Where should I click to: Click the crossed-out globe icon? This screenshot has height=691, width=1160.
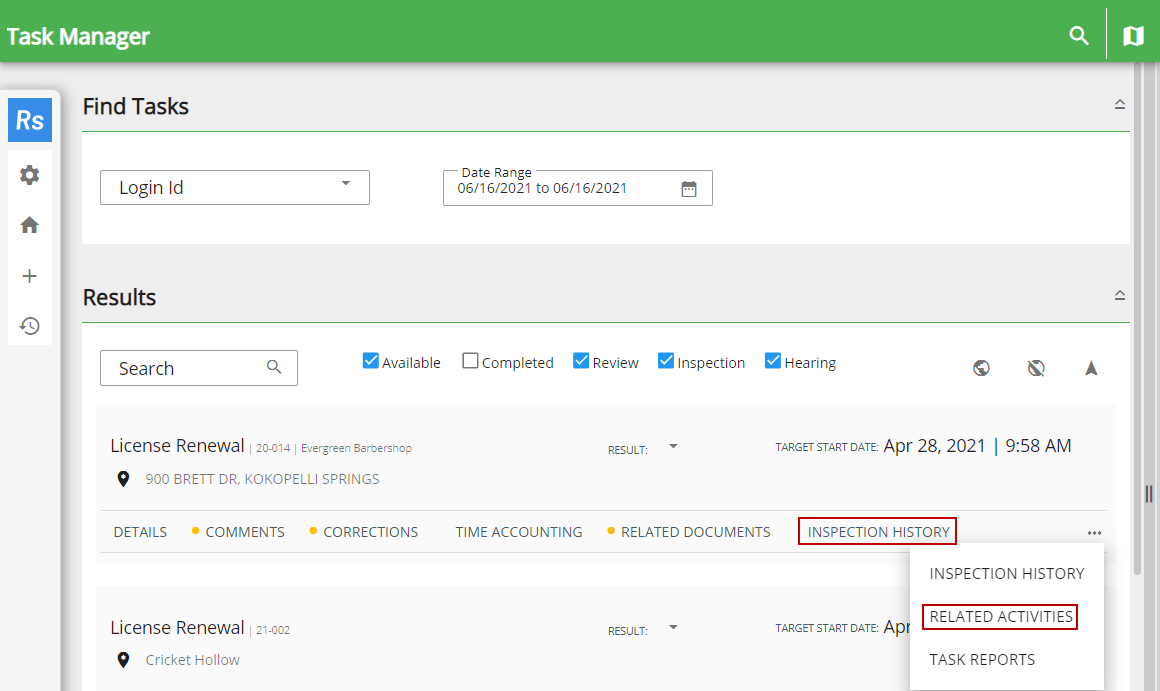point(1036,368)
